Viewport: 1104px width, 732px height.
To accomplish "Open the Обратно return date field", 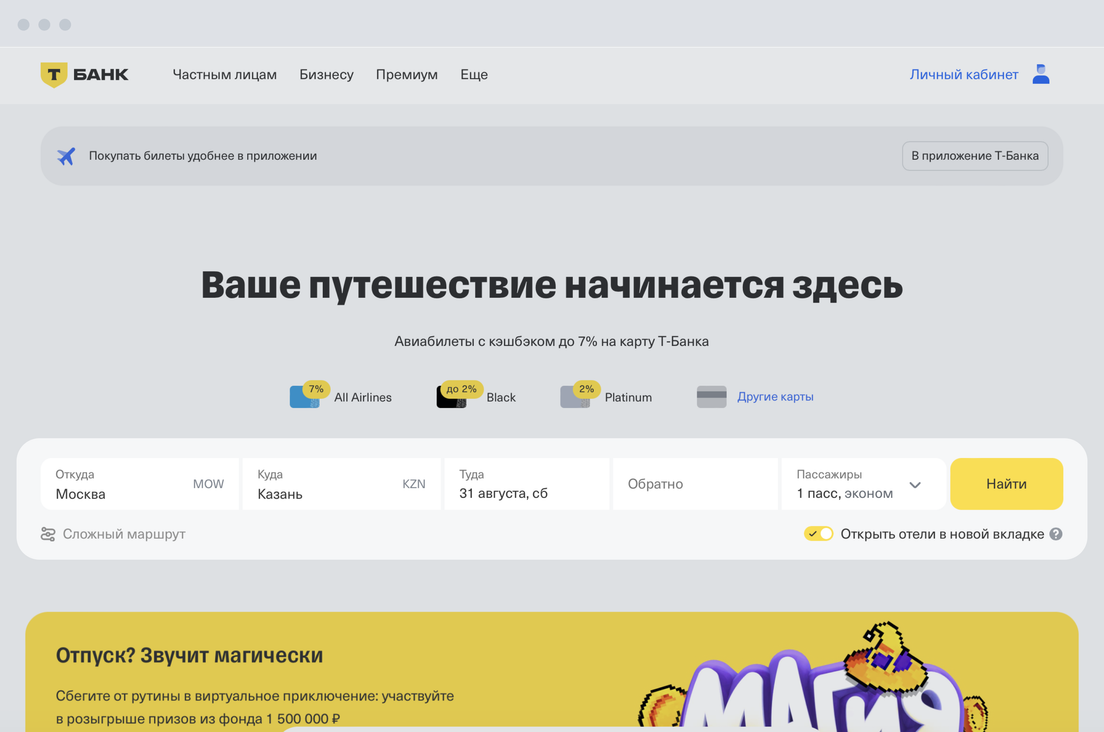I will (x=695, y=484).
